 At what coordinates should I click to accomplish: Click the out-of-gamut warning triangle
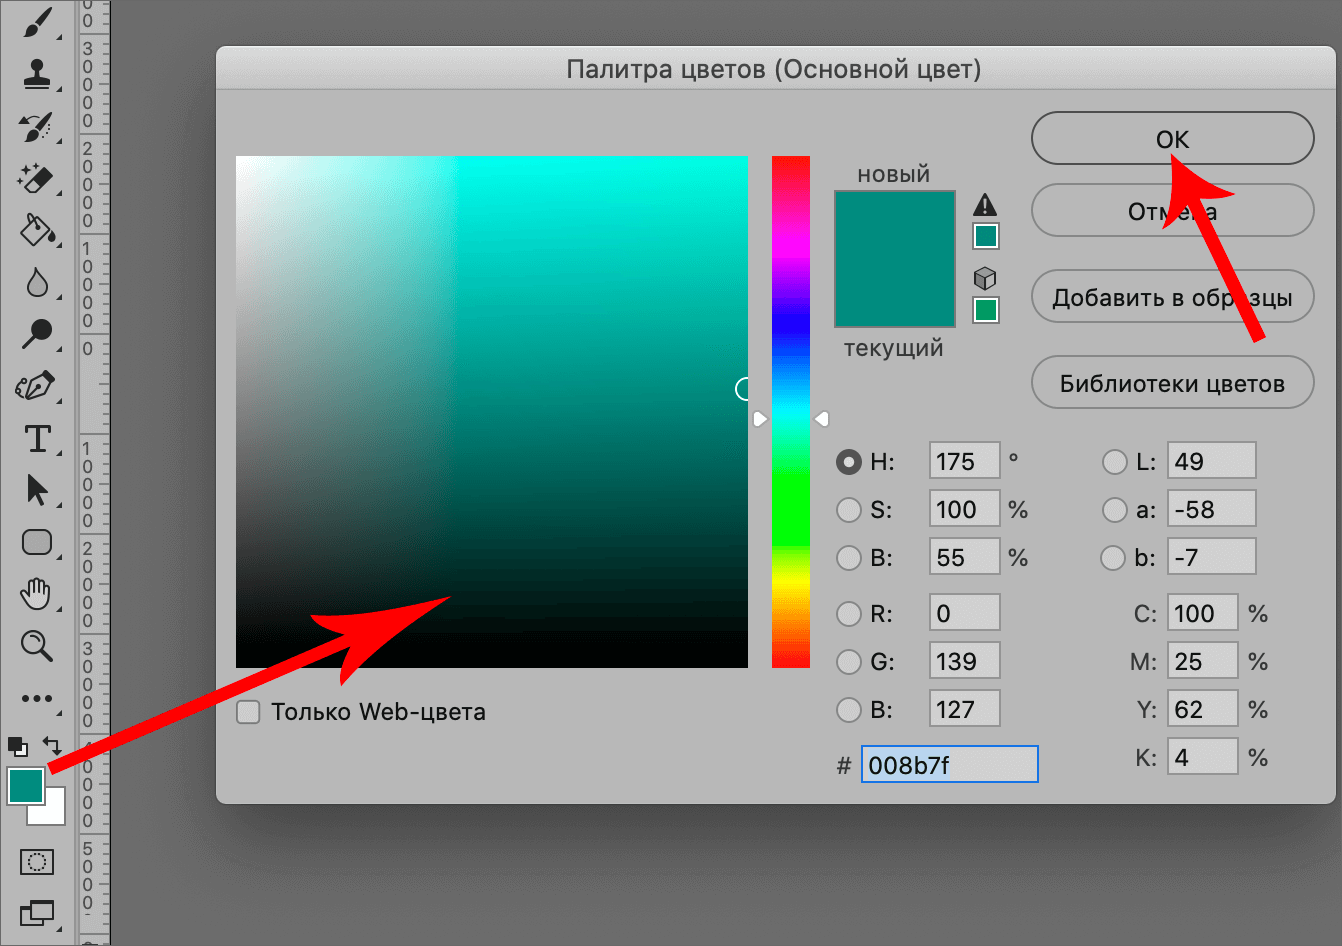(x=985, y=205)
